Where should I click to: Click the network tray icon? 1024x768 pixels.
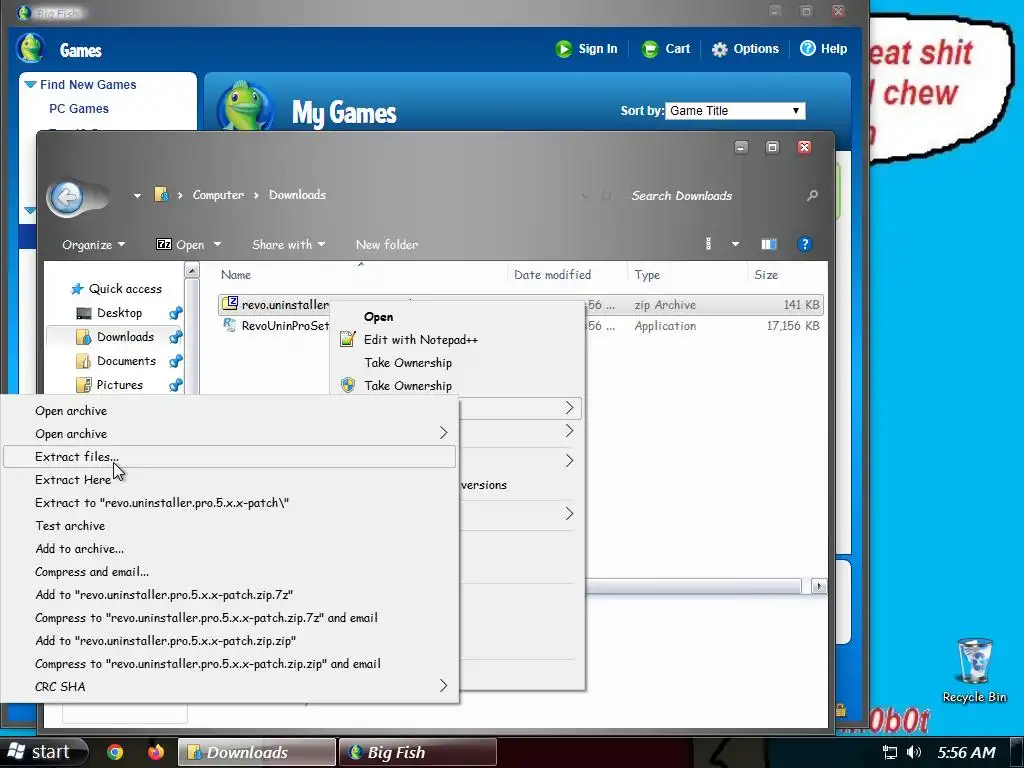coord(889,752)
